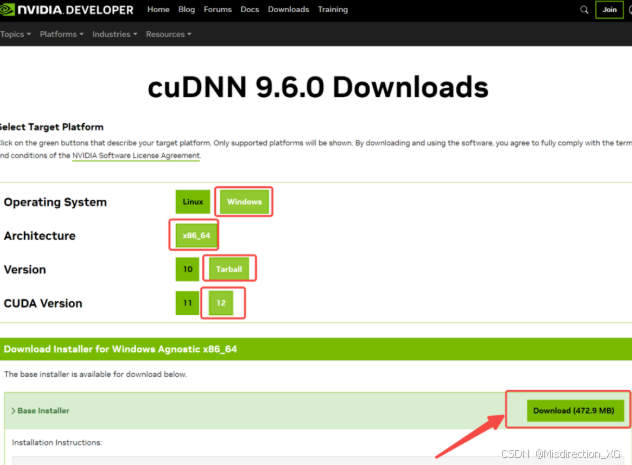Expand the Platforms dropdown menu
This screenshot has height=465, width=632.
point(62,34)
